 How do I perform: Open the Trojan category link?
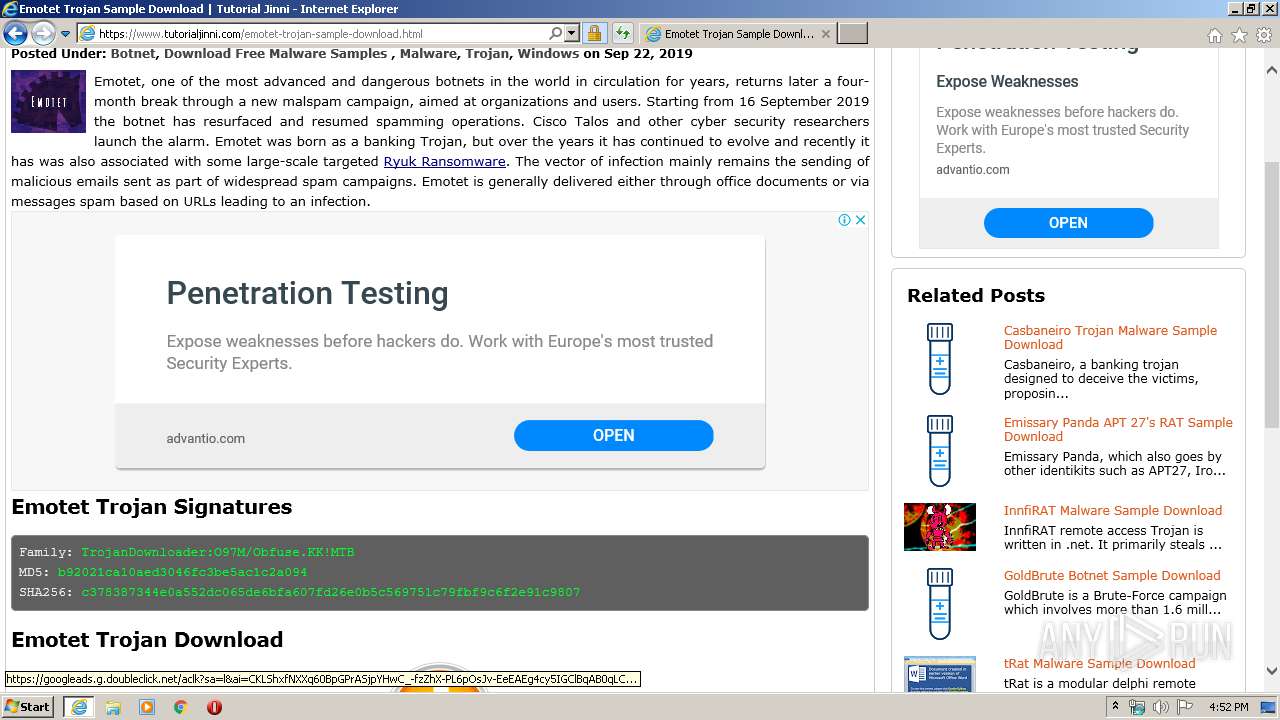(x=487, y=53)
